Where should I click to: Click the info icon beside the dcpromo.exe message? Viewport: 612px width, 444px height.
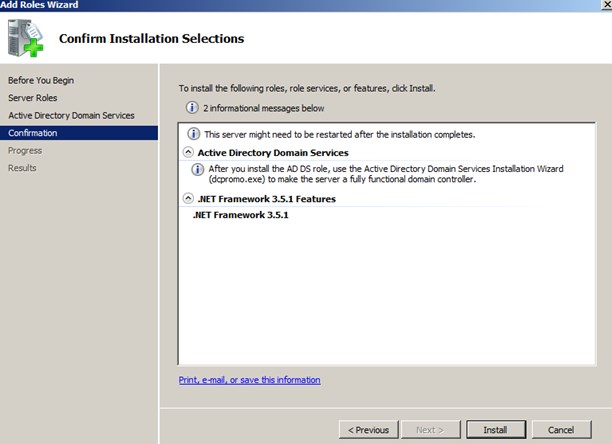pyautogui.click(x=197, y=170)
